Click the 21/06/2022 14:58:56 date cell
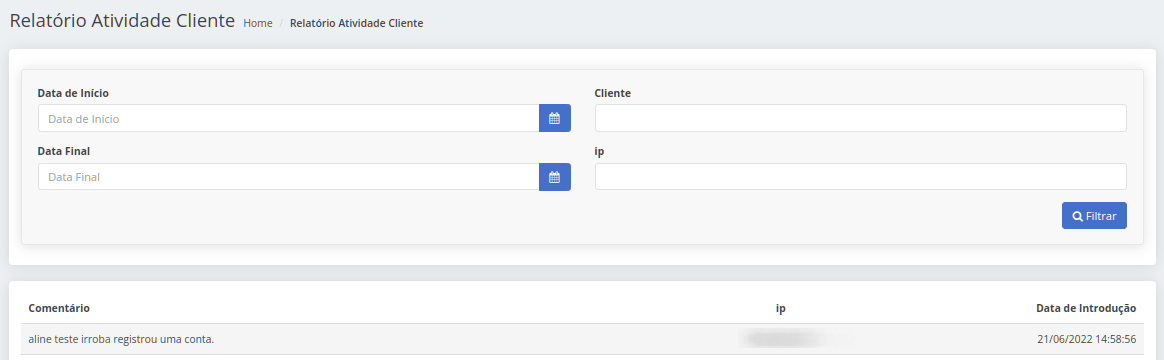 coord(1087,339)
